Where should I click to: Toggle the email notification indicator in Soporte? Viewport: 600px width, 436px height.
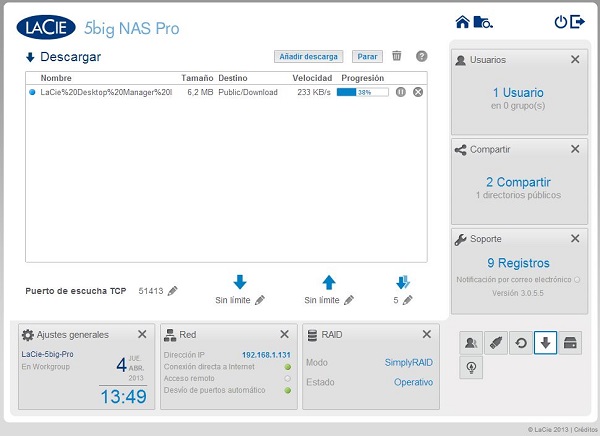click(577, 280)
